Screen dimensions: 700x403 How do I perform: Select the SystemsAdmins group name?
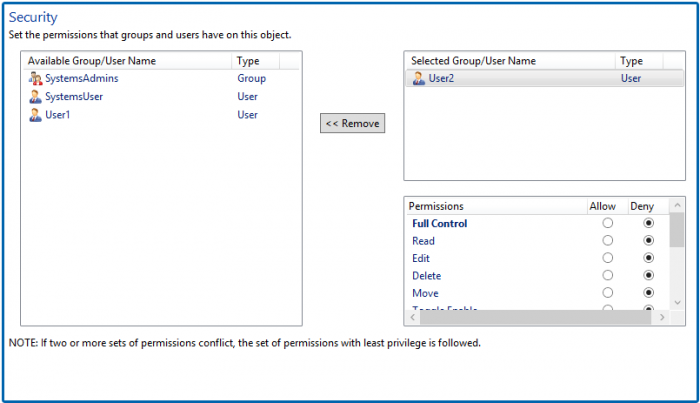(82, 78)
